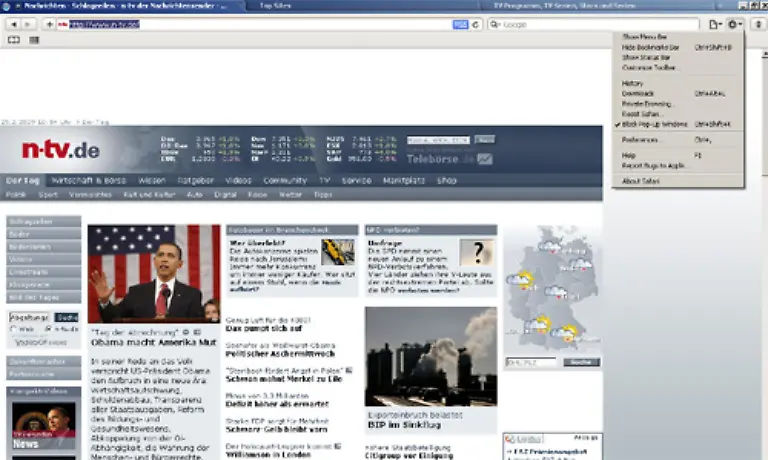Open Preferences from gear menu
Viewport: 768px width, 460px height.
[x=678, y=140]
